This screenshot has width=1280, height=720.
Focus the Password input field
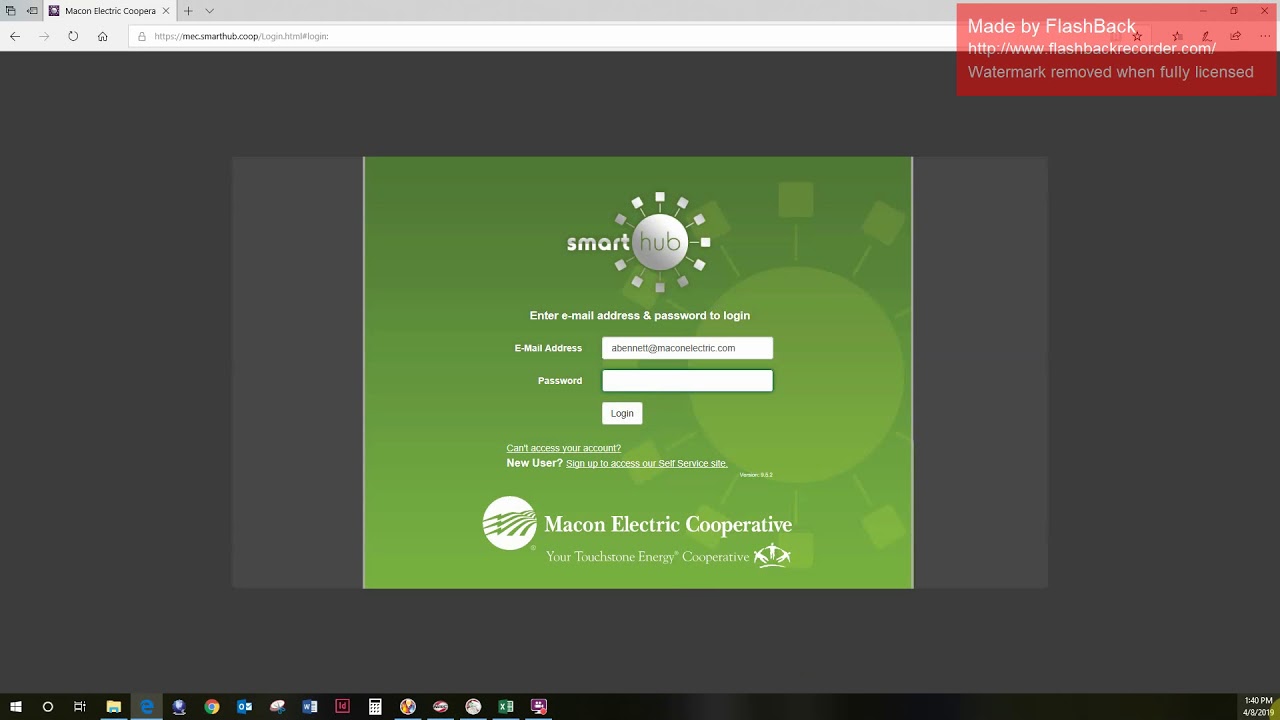click(x=687, y=380)
